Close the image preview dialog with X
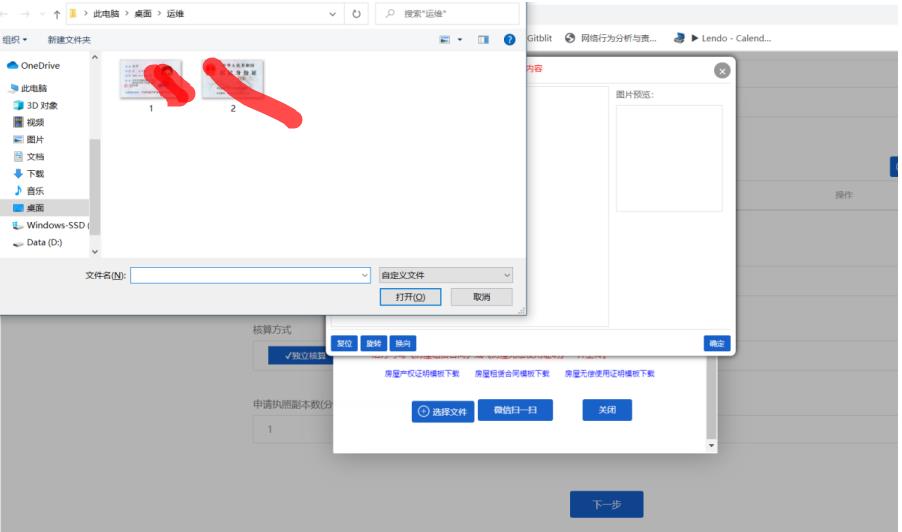This screenshot has width=902, height=532. click(722, 71)
